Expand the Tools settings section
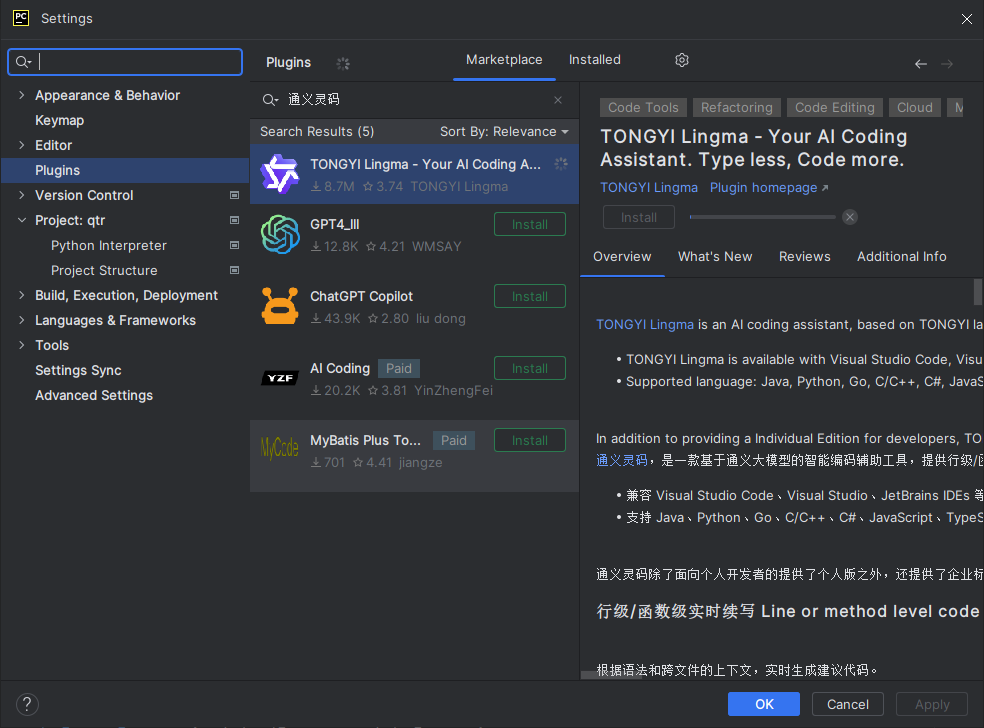 pos(22,345)
